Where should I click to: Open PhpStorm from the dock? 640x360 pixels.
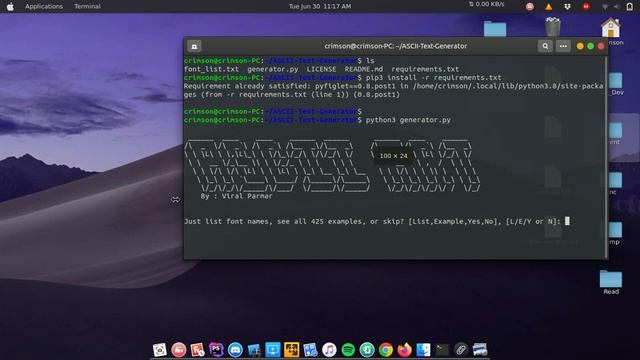[216, 350]
